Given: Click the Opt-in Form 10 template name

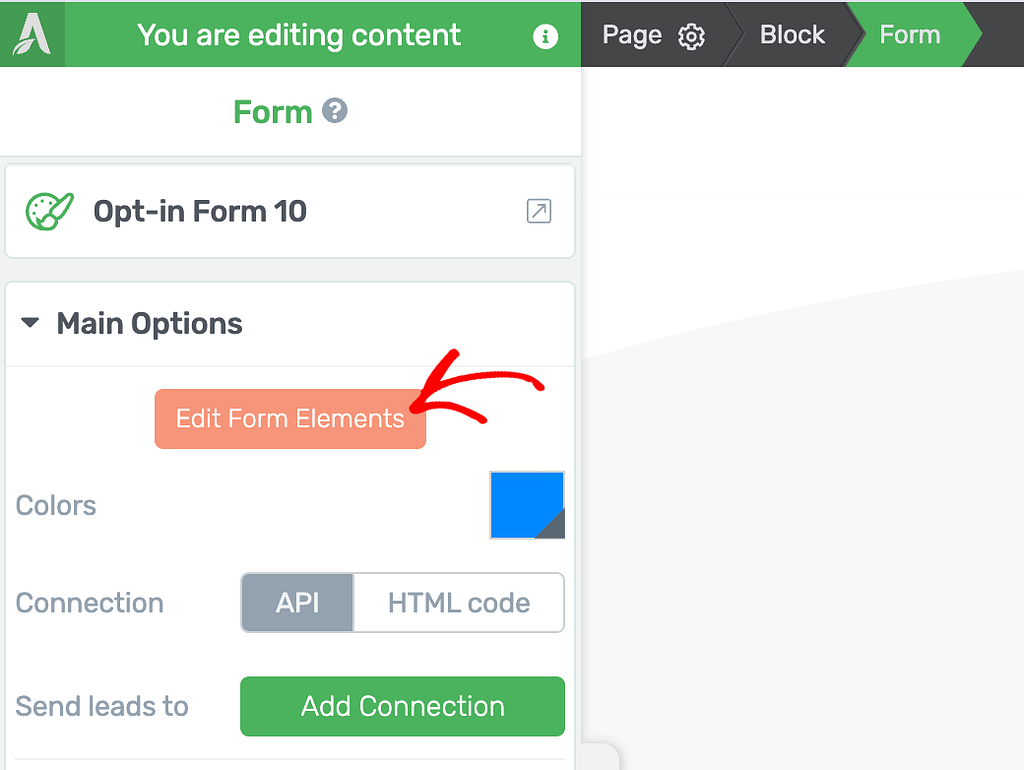Looking at the screenshot, I should pyautogui.click(x=200, y=211).
